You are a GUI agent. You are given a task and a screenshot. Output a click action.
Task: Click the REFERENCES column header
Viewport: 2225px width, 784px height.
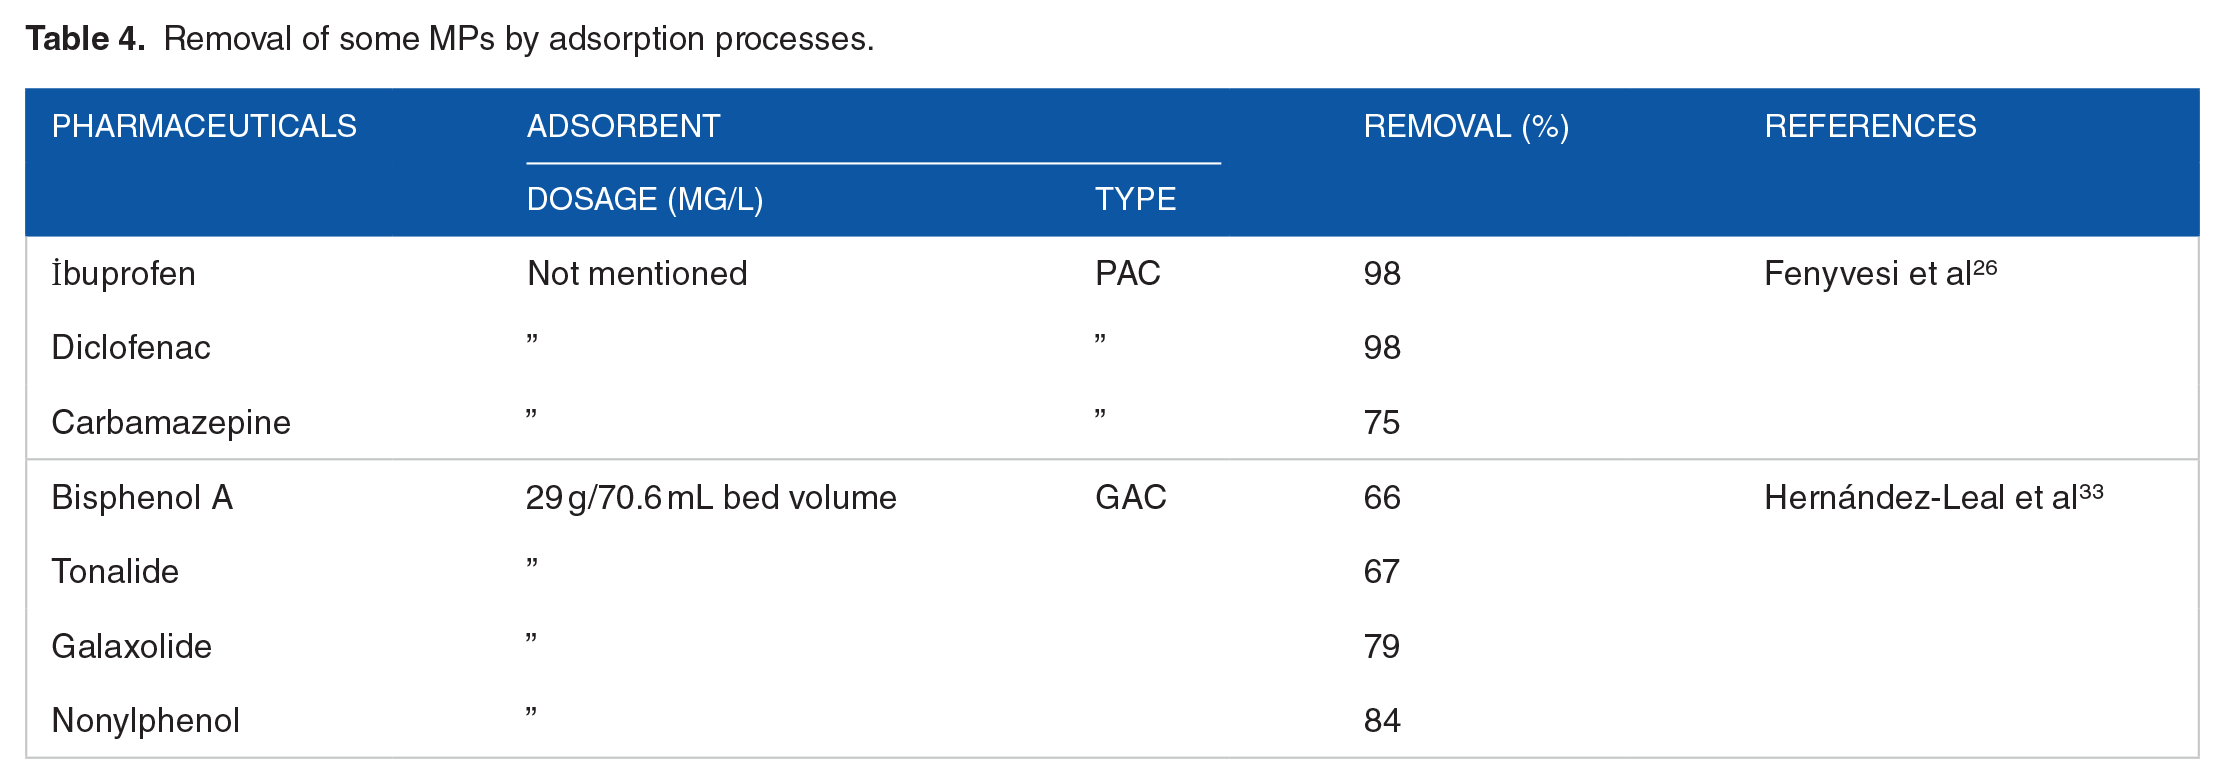click(x=1870, y=126)
